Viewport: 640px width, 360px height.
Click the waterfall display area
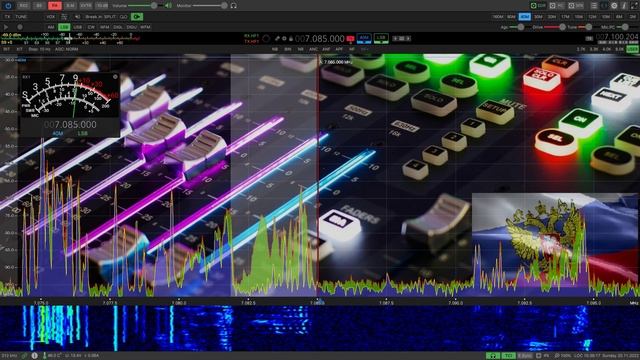[320, 328]
